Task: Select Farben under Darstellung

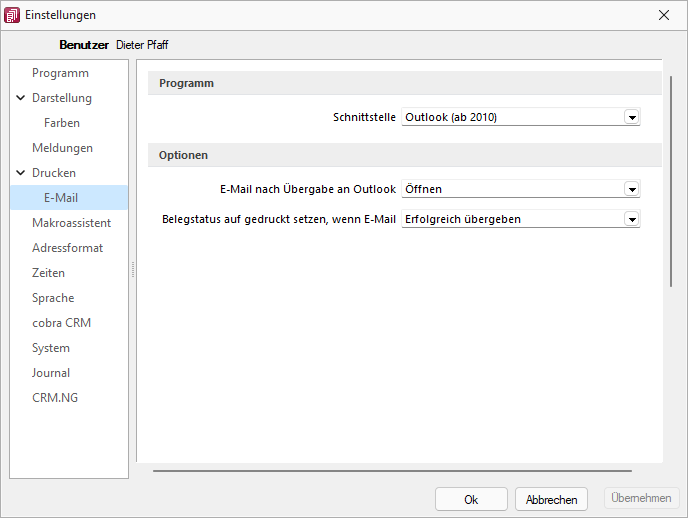Action: [x=62, y=123]
